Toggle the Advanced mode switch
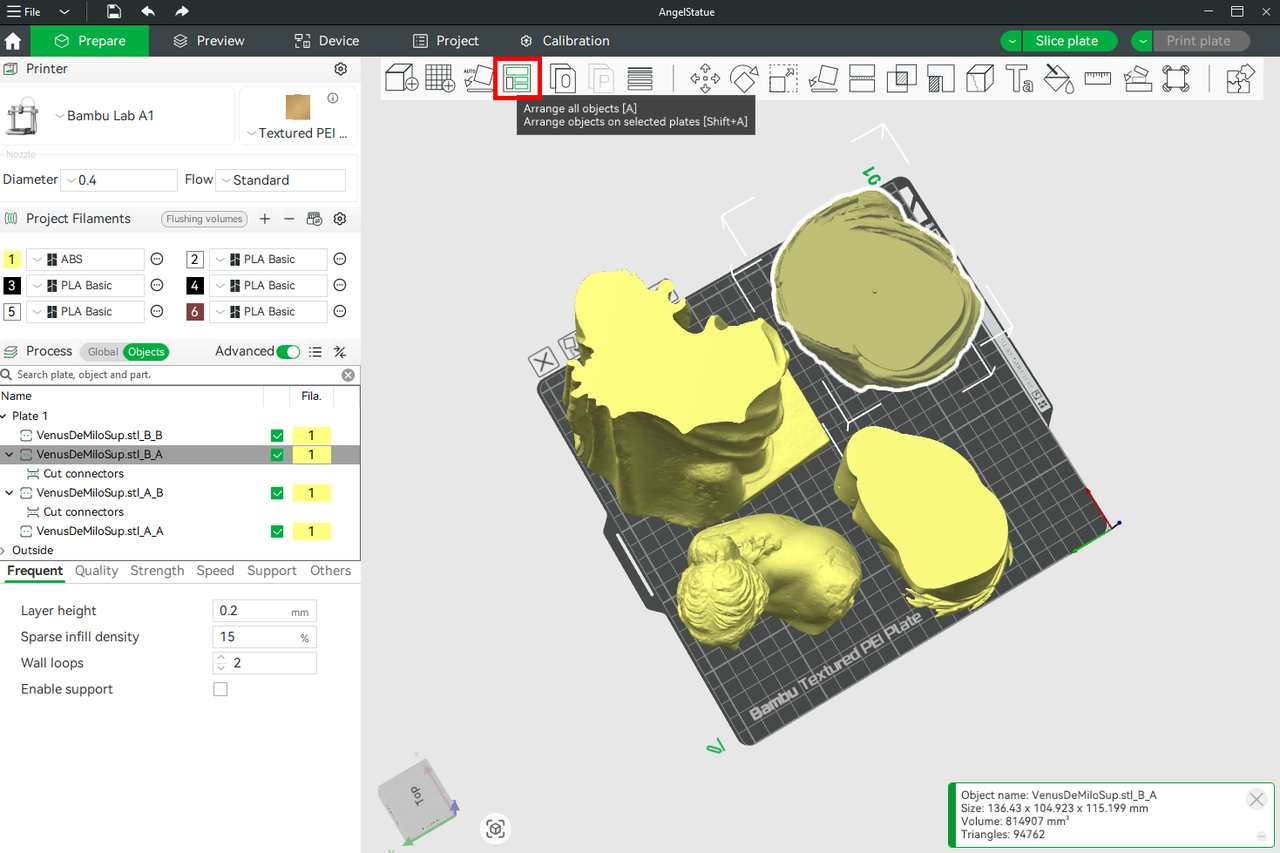 coord(288,352)
